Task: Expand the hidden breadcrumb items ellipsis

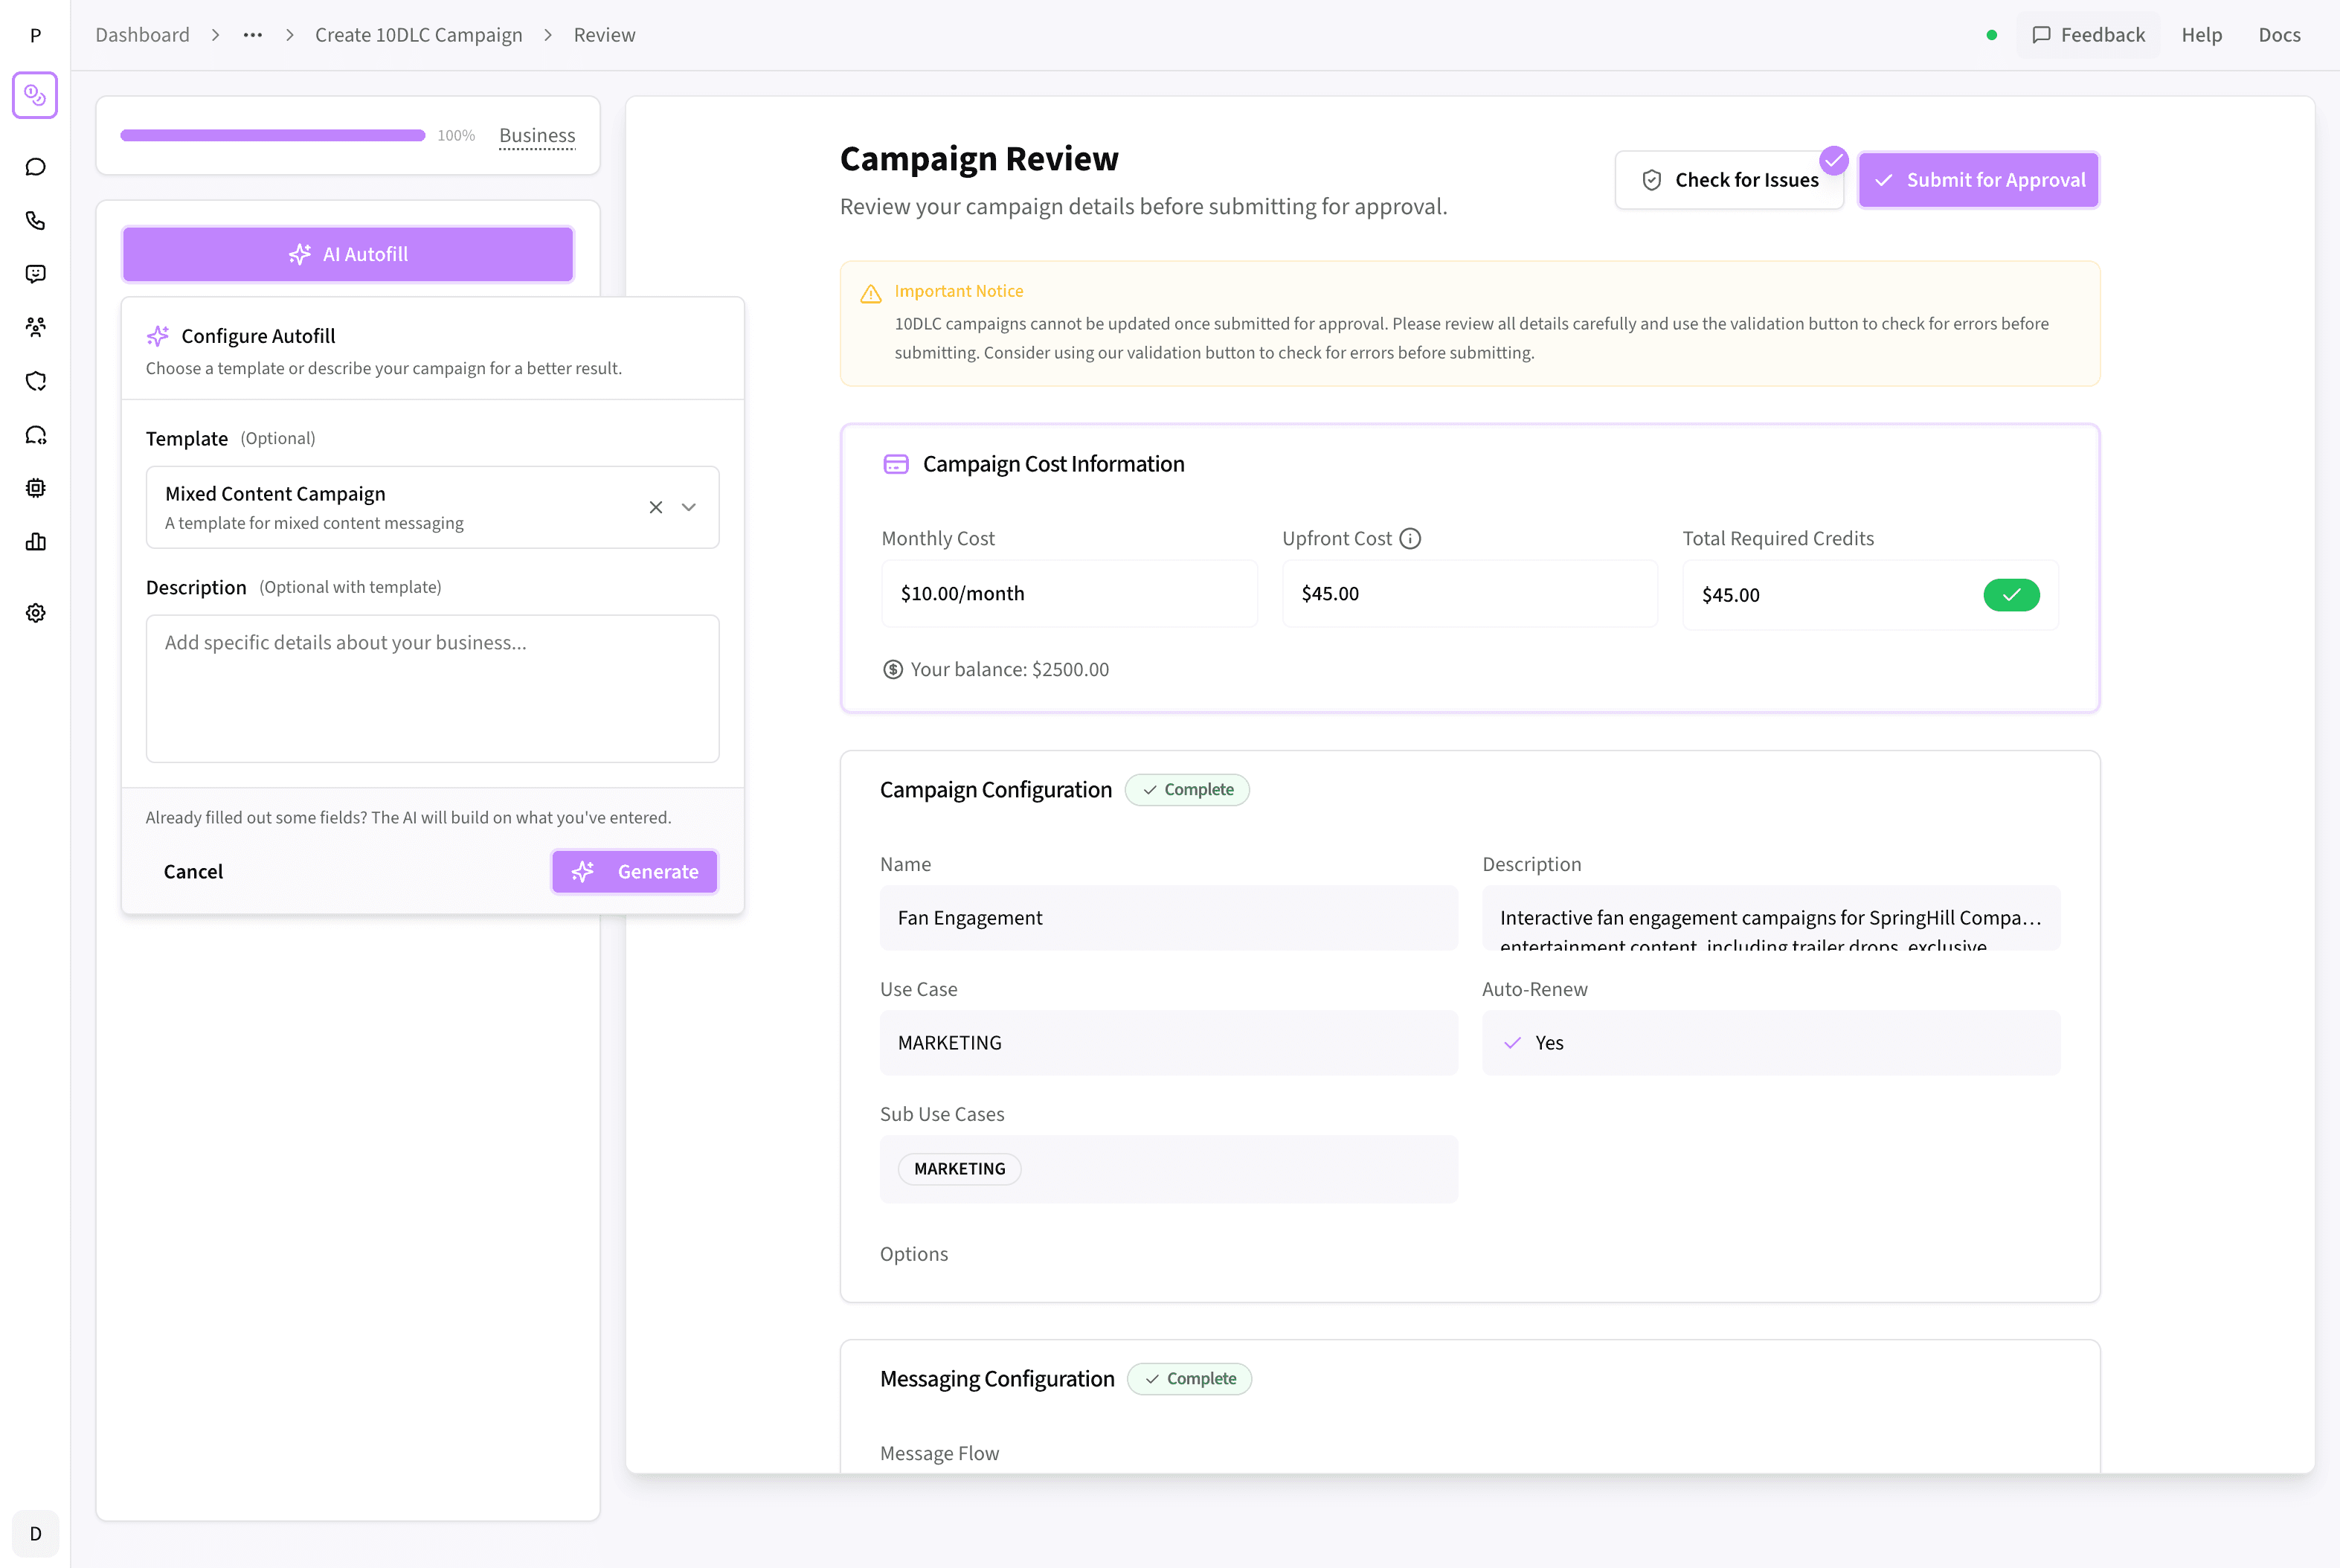Action: coord(252,34)
